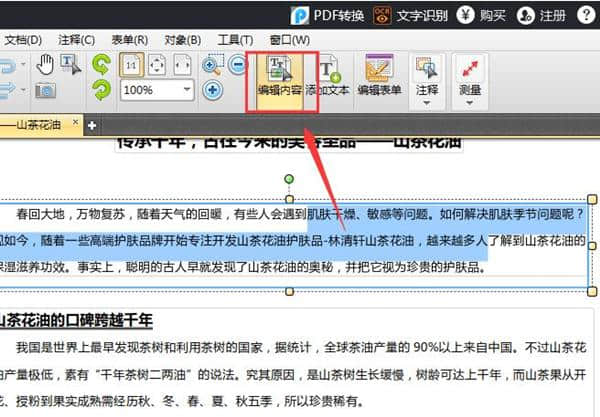Screen dimensions: 600x417
Task: Open the 工具(T) menu
Action: click(235, 40)
